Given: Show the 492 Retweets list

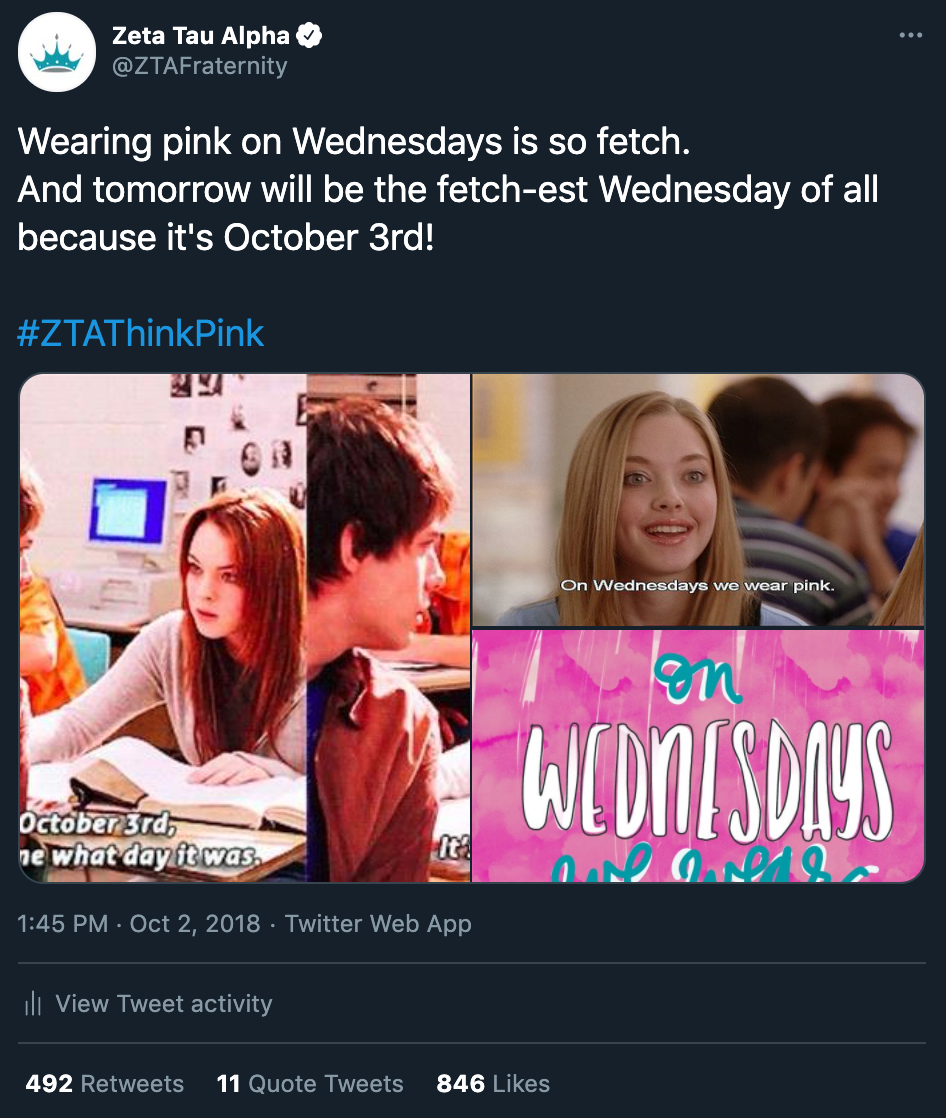Looking at the screenshot, I should [105, 1084].
